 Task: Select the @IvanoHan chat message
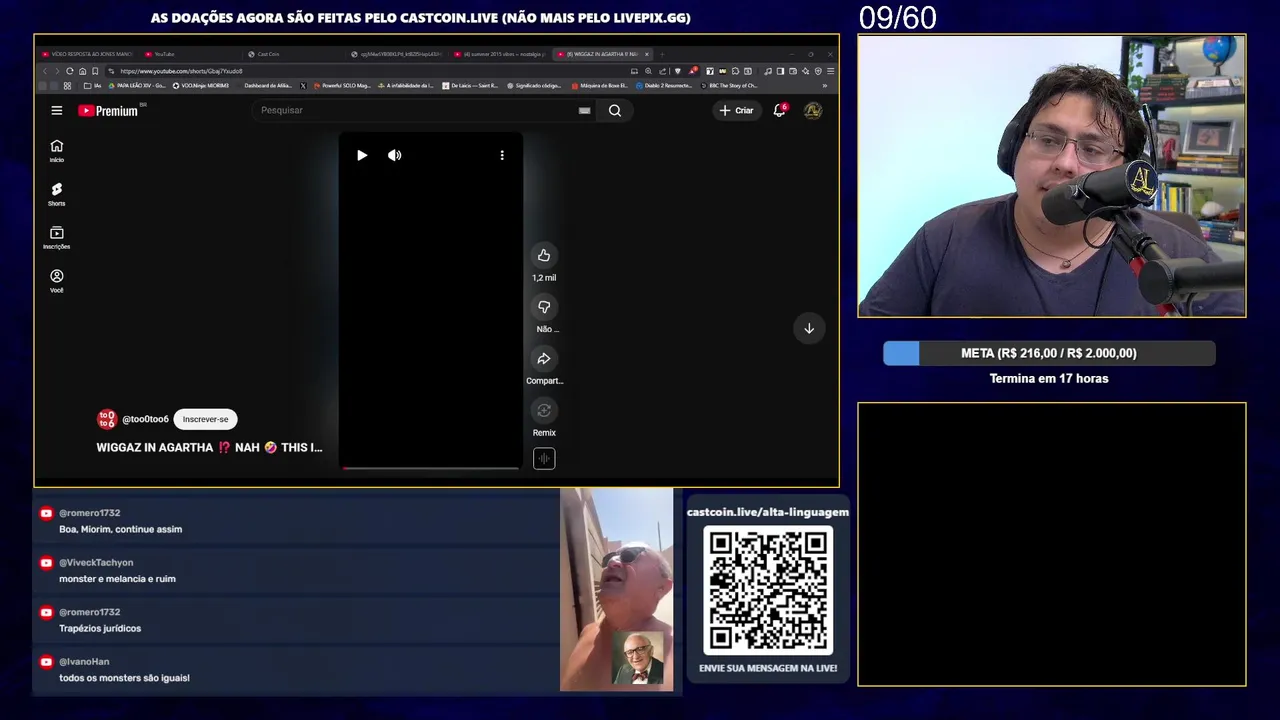[x=296, y=670]
